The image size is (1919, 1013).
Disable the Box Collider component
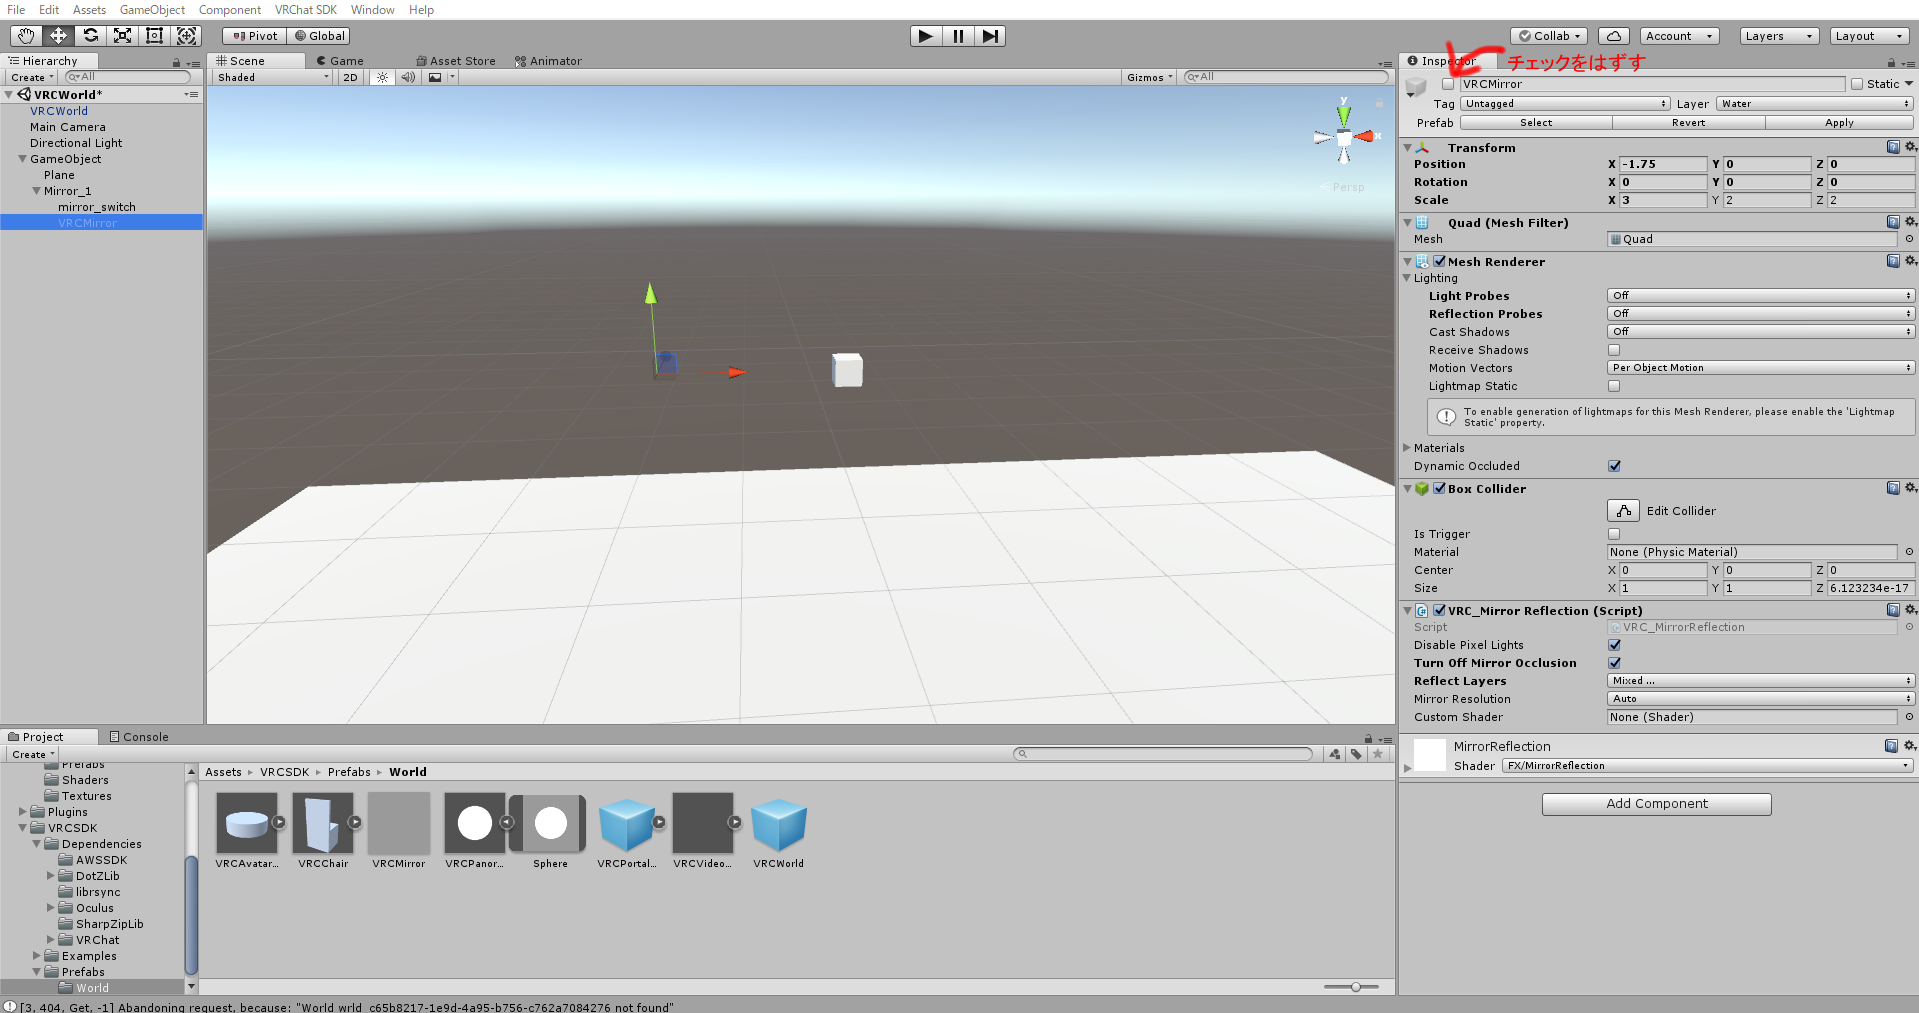[1439, 488]
